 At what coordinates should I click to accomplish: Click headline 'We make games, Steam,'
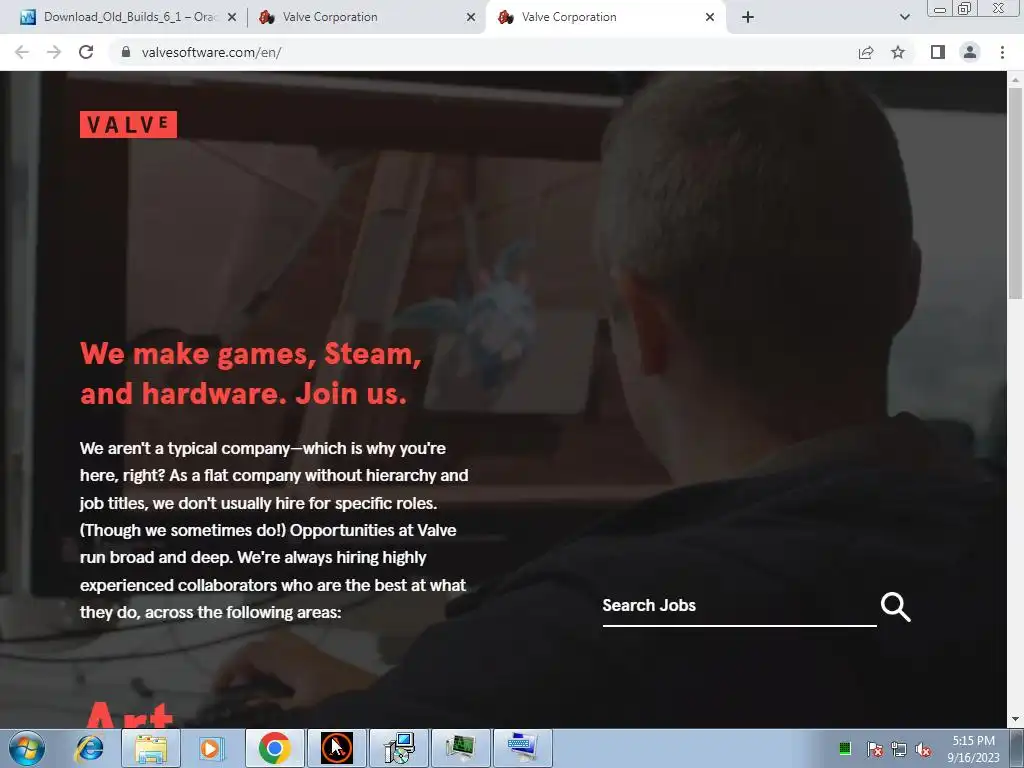[251, 354]
